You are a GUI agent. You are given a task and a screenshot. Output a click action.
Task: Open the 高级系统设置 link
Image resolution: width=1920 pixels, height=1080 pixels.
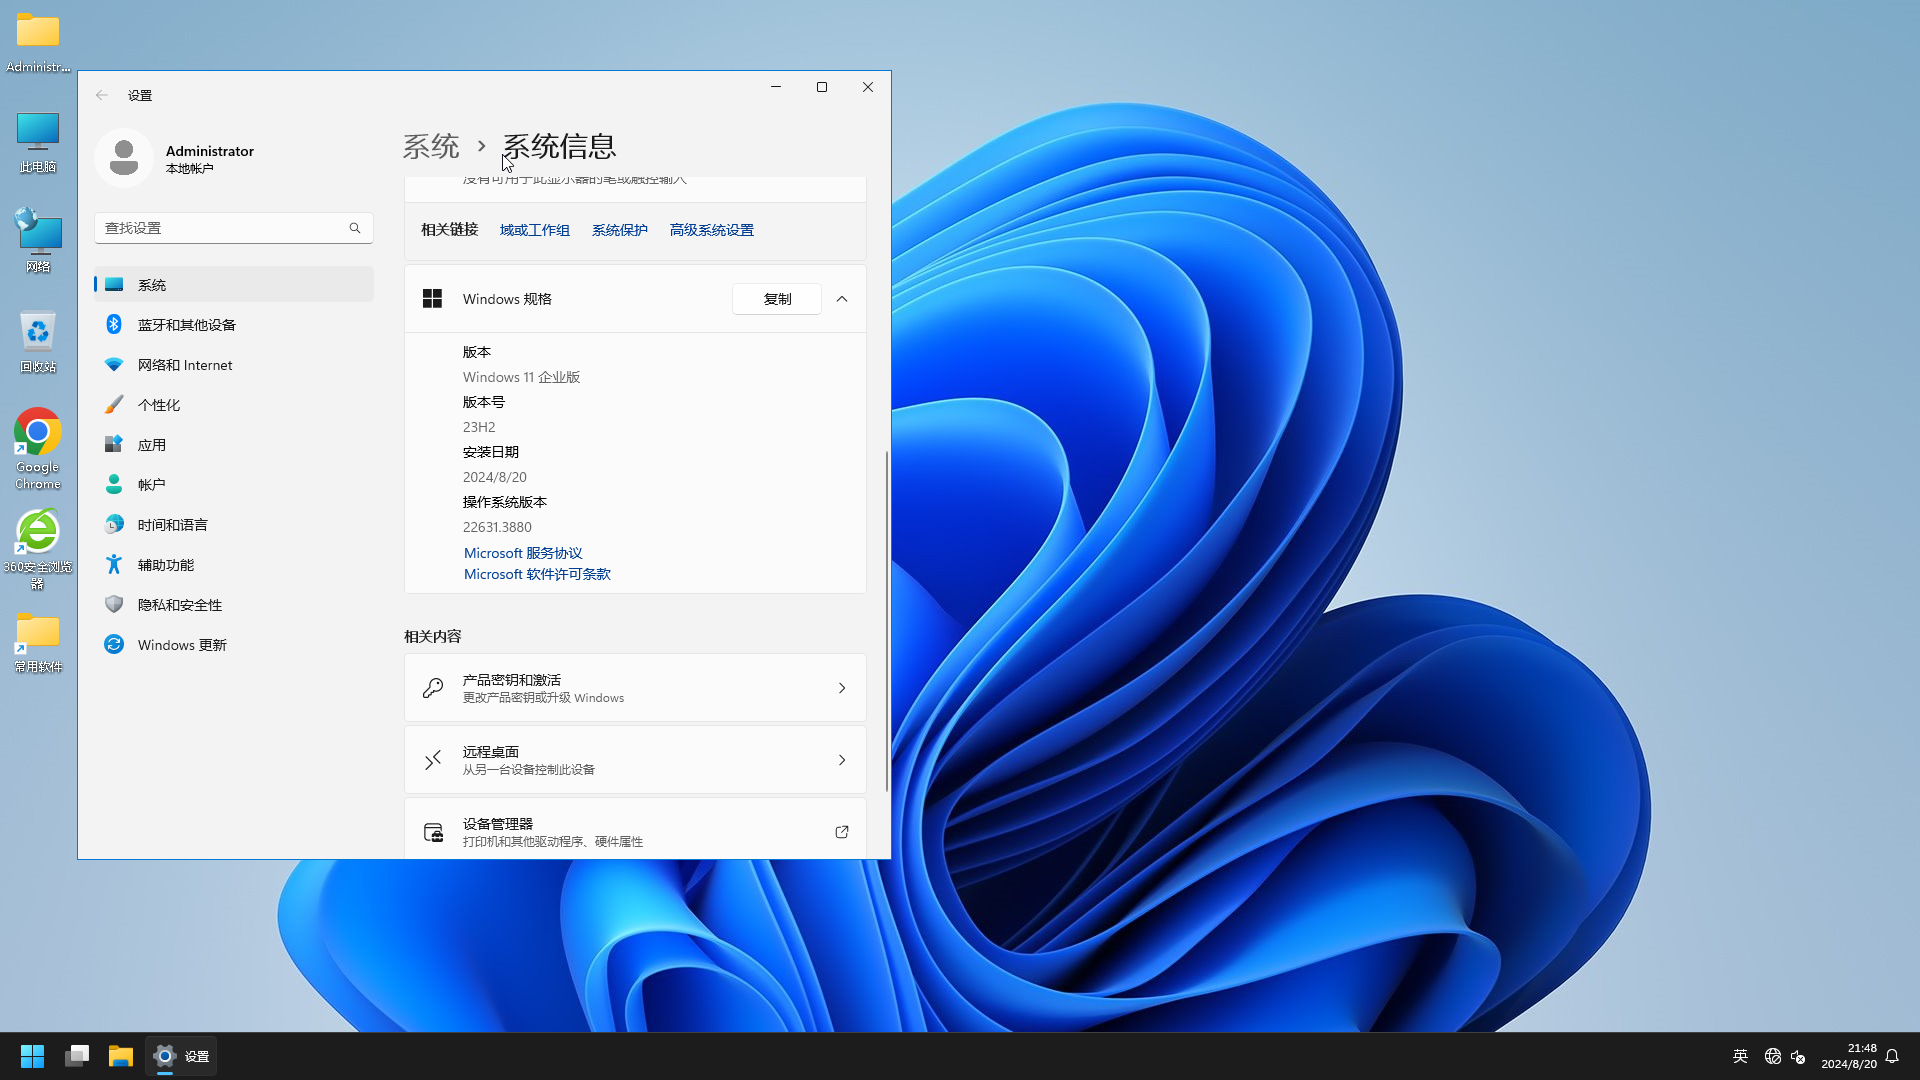click(x=712, y=230)
